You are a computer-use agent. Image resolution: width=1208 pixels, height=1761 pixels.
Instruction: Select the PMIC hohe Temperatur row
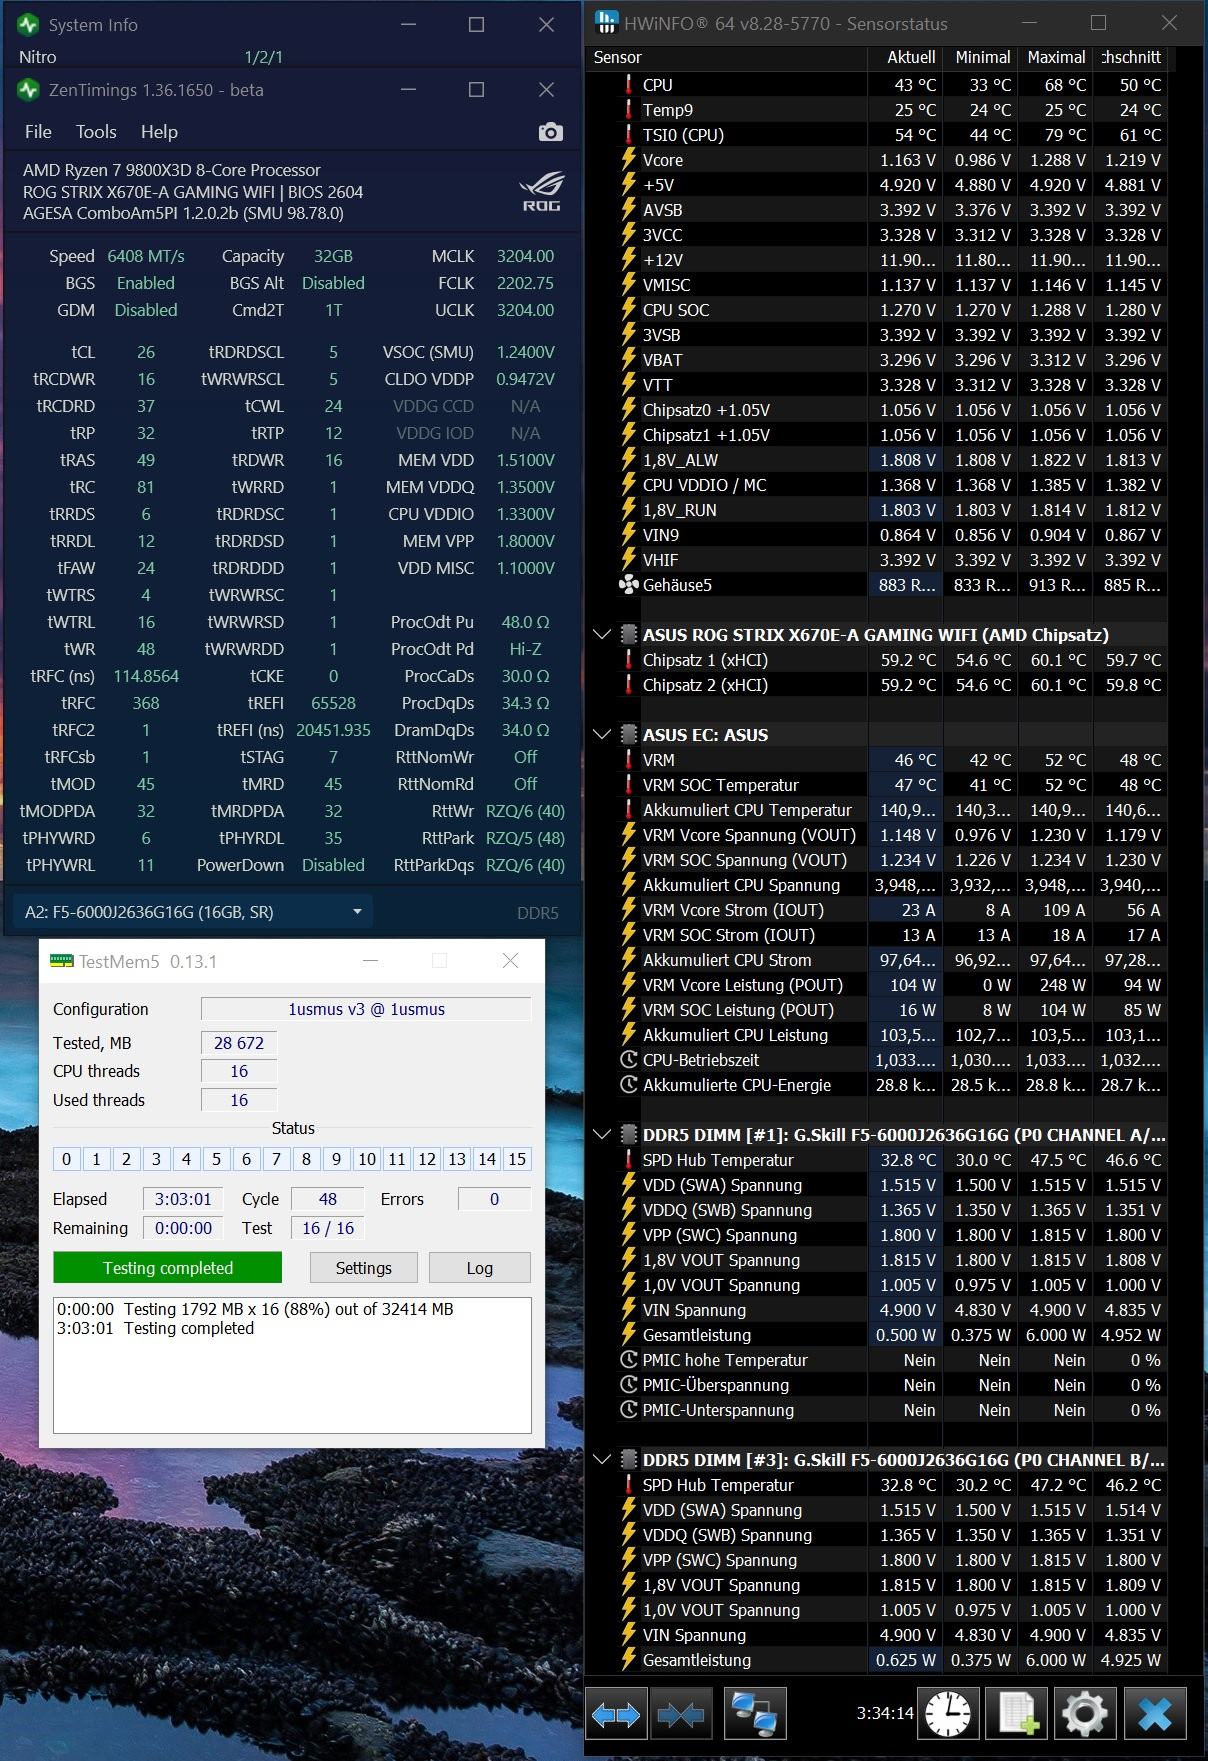pyautogui.click(x=877, y=1360)
